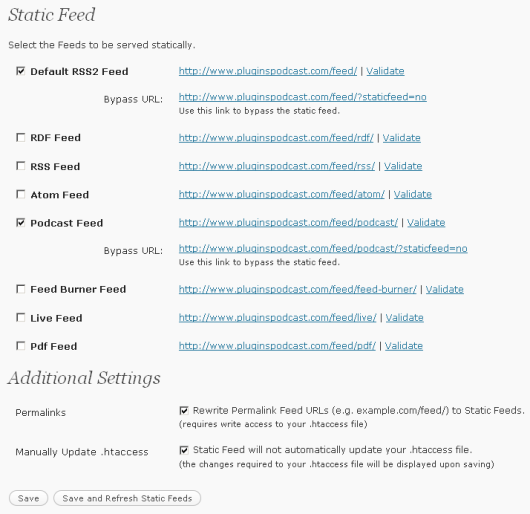Image resolution: width=530 pixels, height=514 pixels.
Task: Click the Save button
Action: point(28,498)
